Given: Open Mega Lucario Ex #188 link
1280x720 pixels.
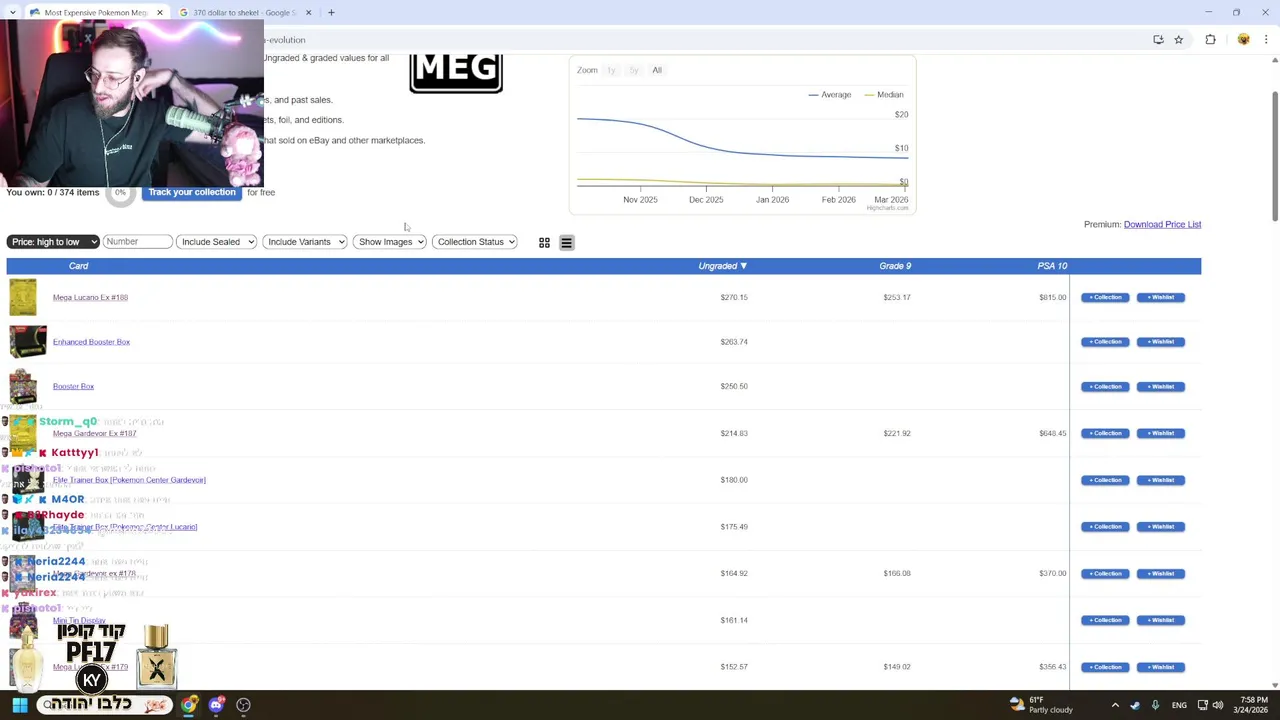Looking at the screenshot, I should [90, 298].
